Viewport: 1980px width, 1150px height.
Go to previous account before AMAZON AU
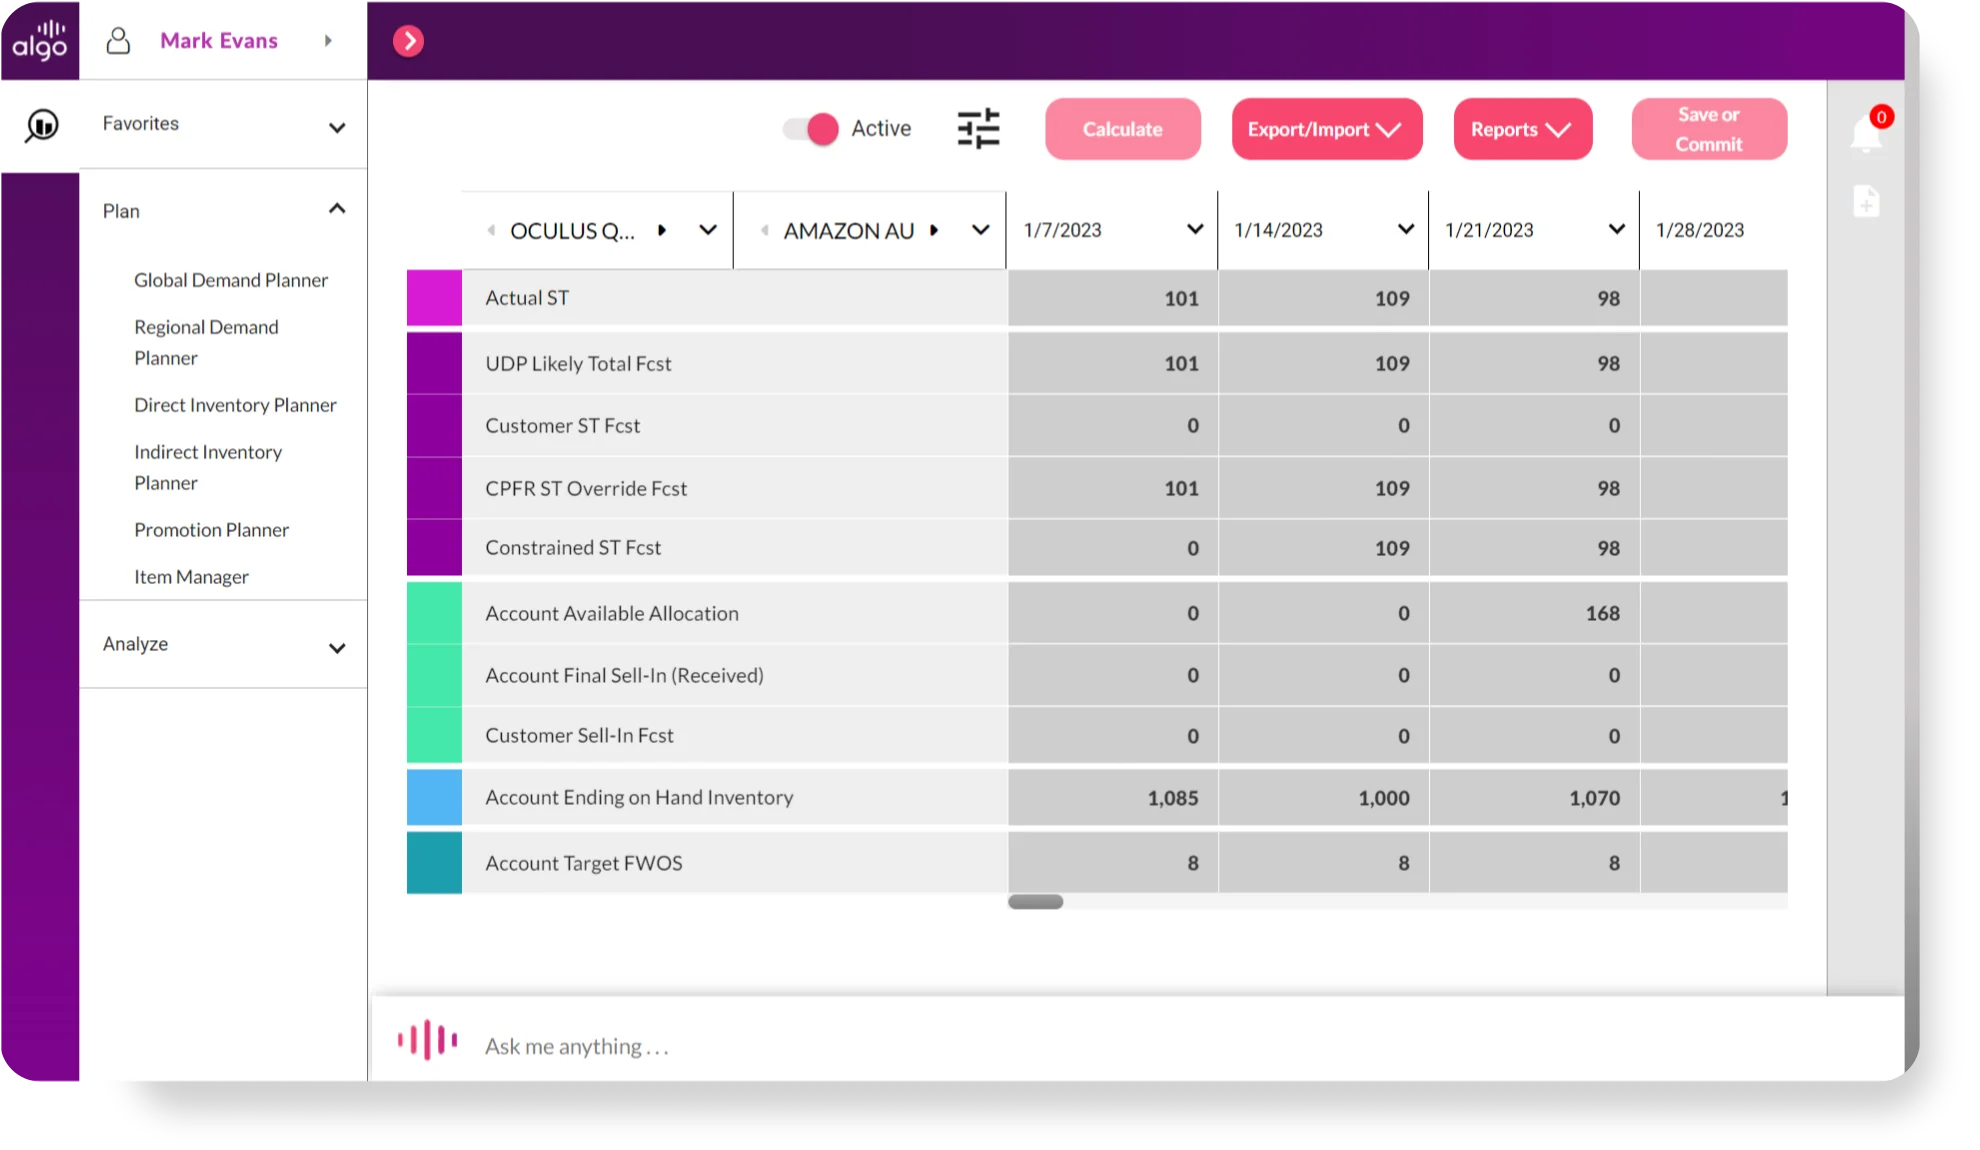point(764,231)
